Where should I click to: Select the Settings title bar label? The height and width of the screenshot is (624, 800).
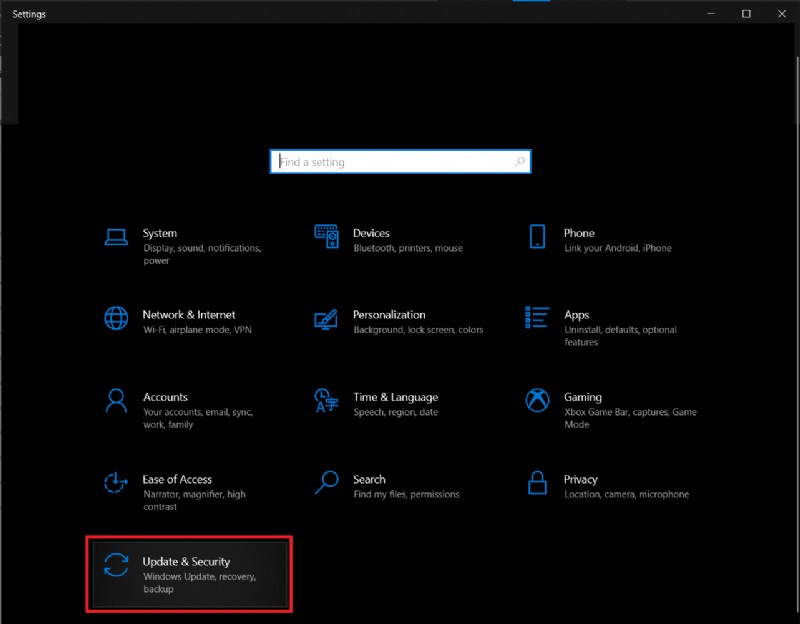click(x=29, y=14)
